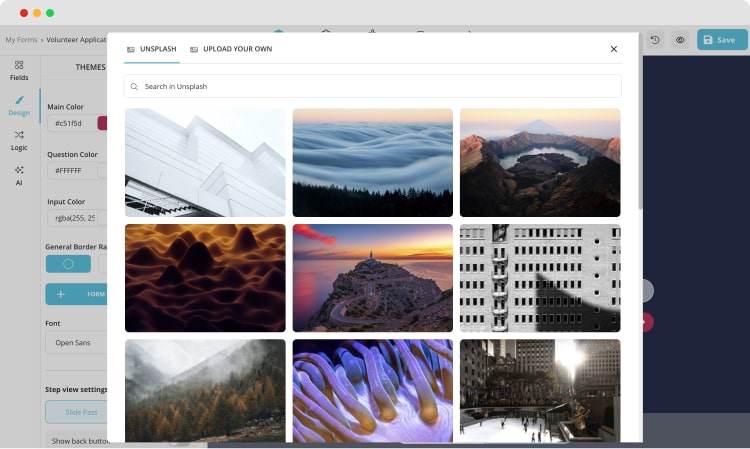Select the foggy autumn forest photo
Image resolution: width=750 pixels, height=449 pixels.
[205, 390]
